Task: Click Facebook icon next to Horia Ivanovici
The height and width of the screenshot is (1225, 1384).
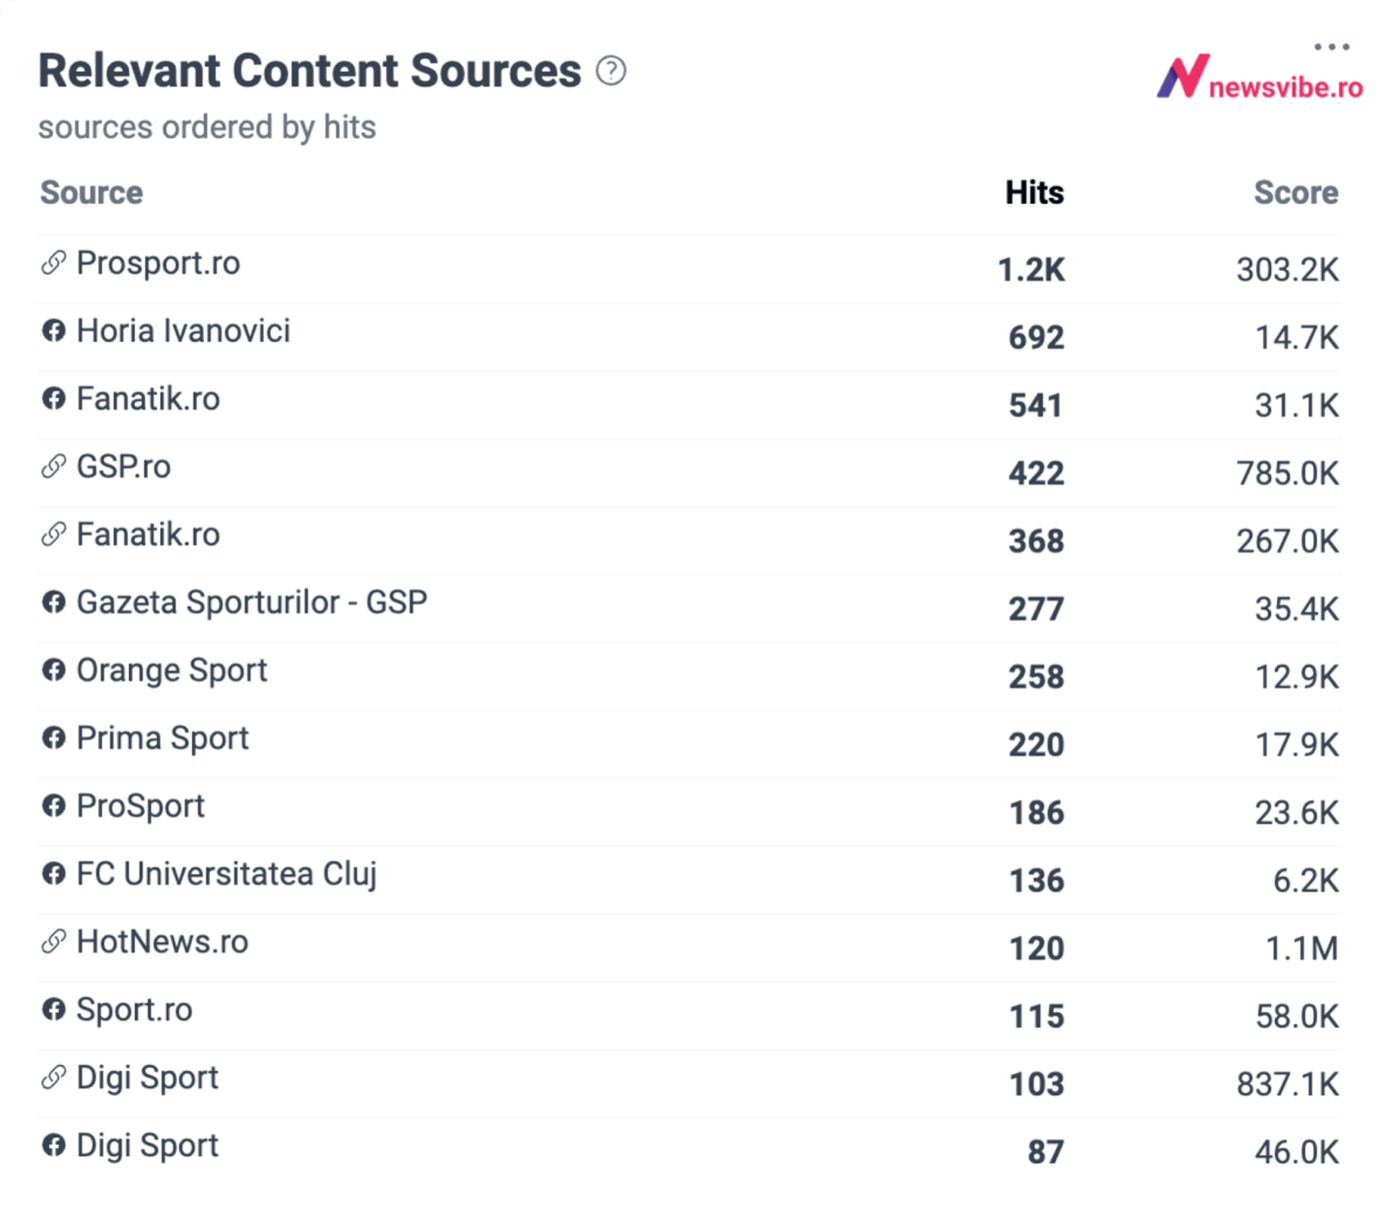Action: pyautogui.click(x=53, y=331)
